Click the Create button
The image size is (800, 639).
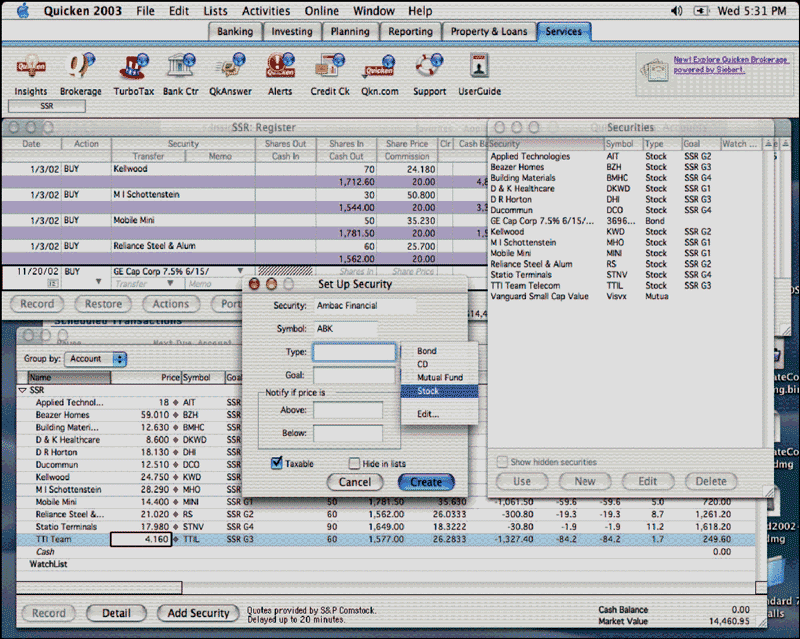(x=425, y=482)
